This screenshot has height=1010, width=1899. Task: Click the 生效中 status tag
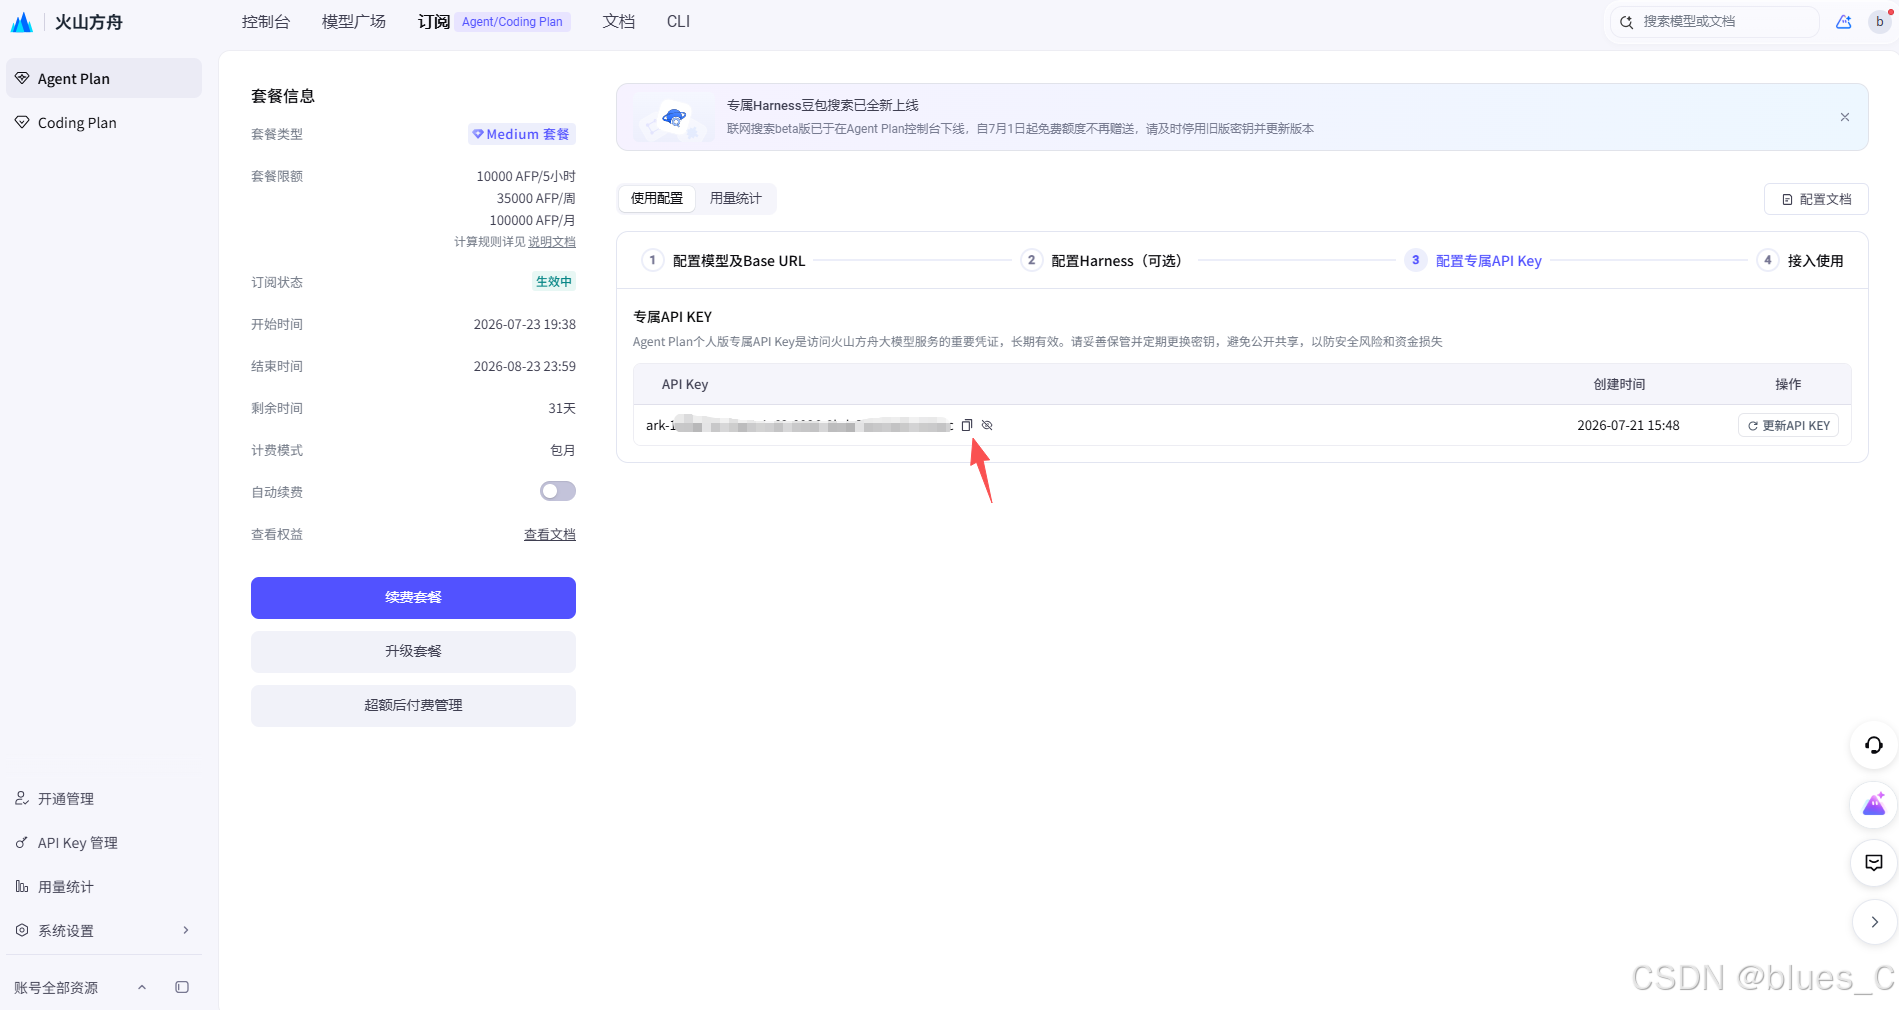pyautogui.click(x=554, y=281)
